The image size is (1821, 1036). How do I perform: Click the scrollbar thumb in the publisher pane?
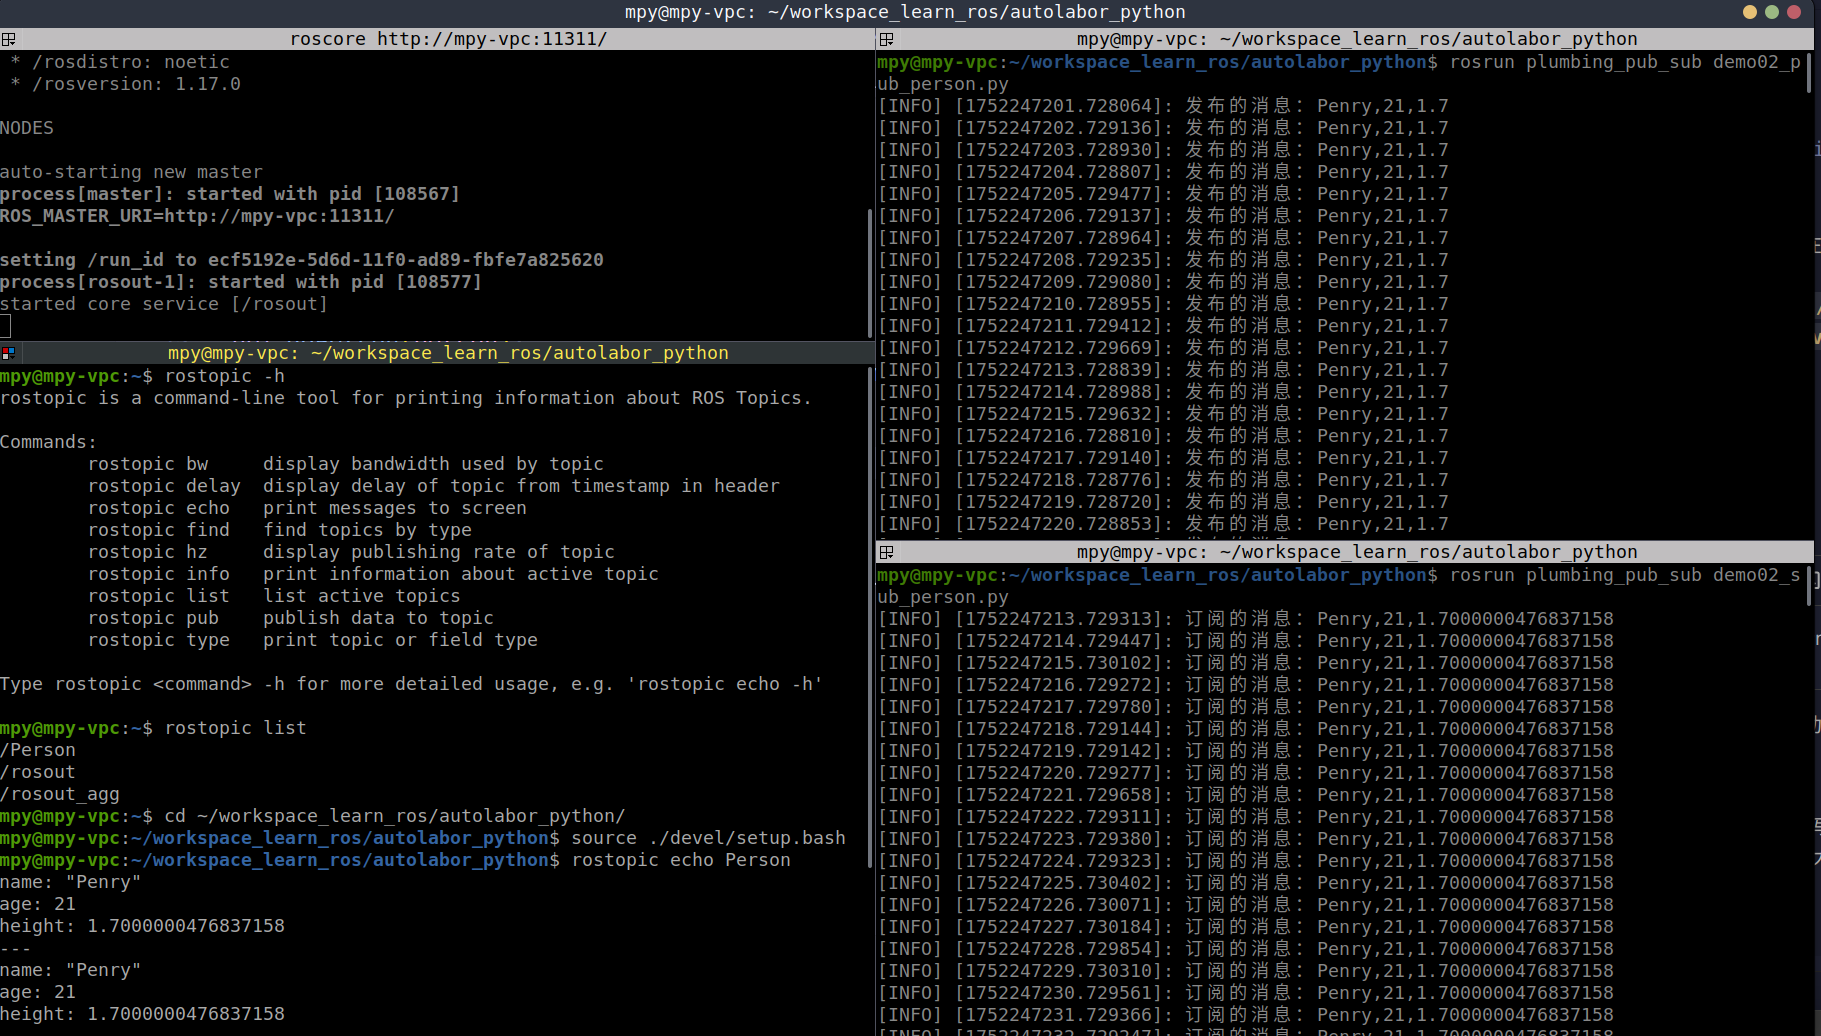click(1809, 72)
